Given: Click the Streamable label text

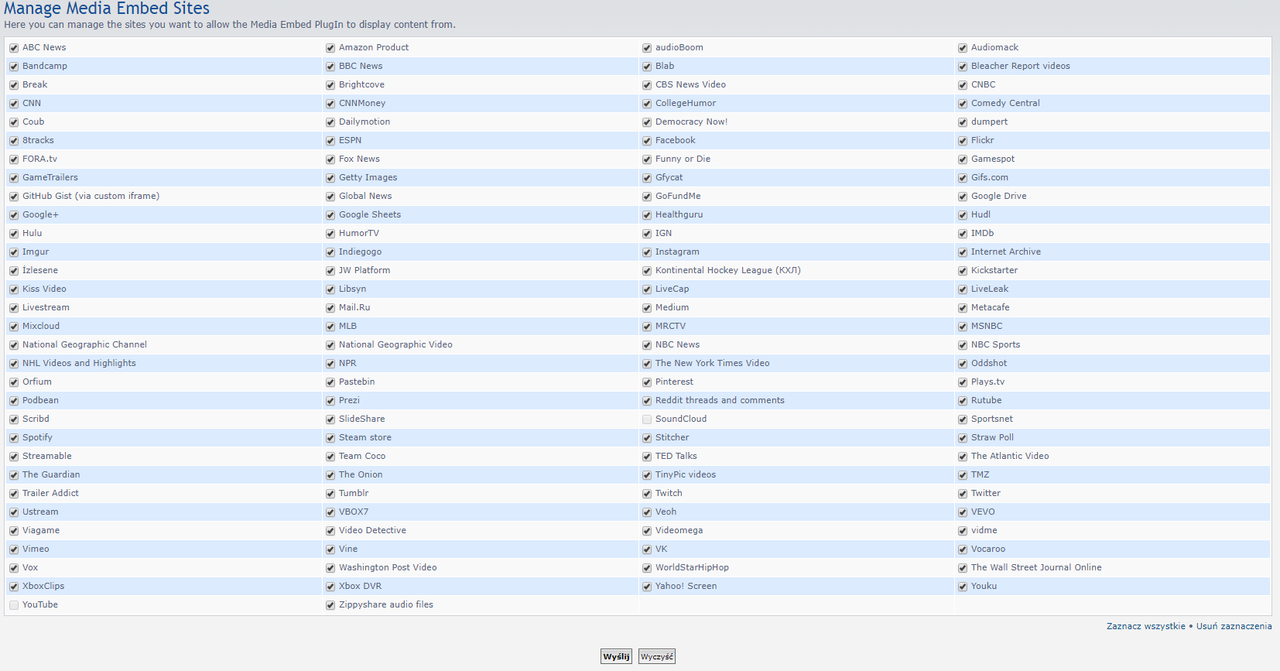Looking at the screenshot, I should (47, 456).
